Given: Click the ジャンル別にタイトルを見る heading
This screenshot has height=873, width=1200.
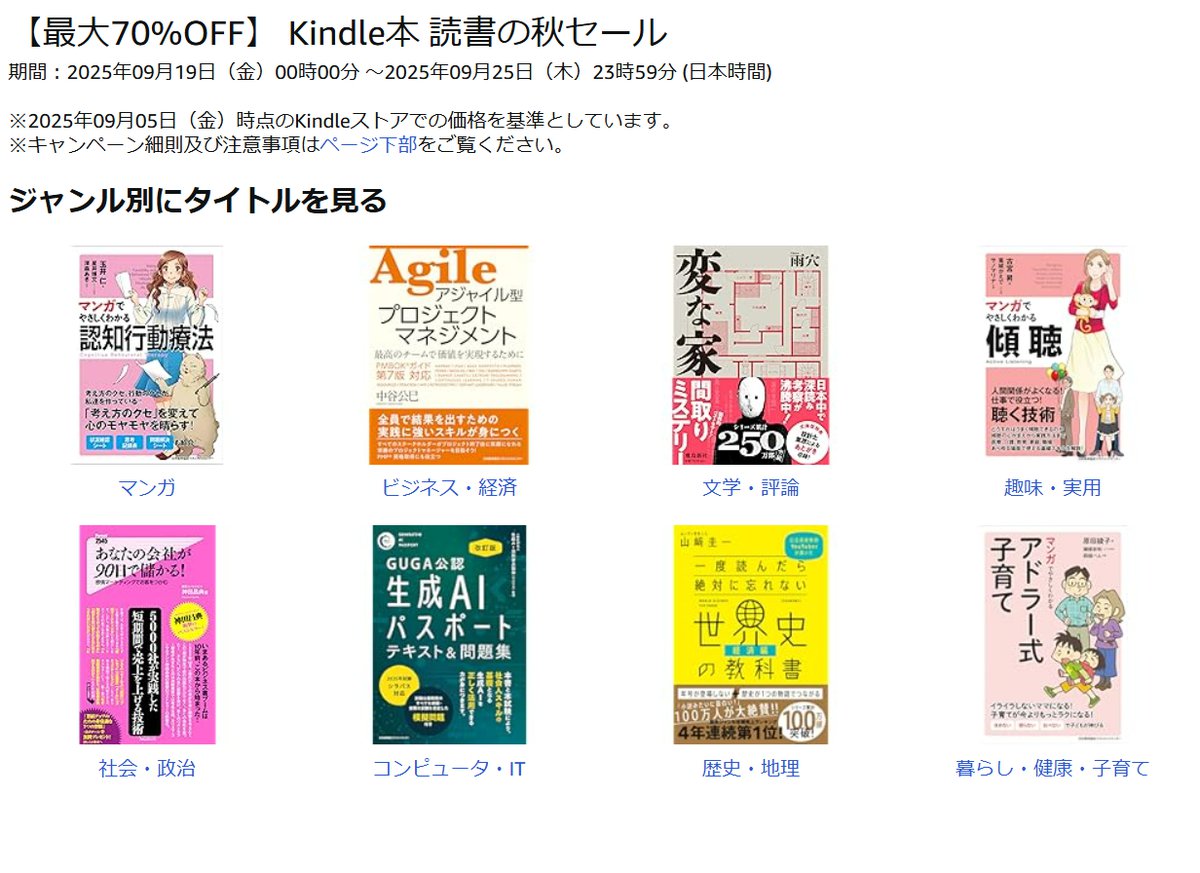Looking at the screenshot, I should click(x=197, y=200).
